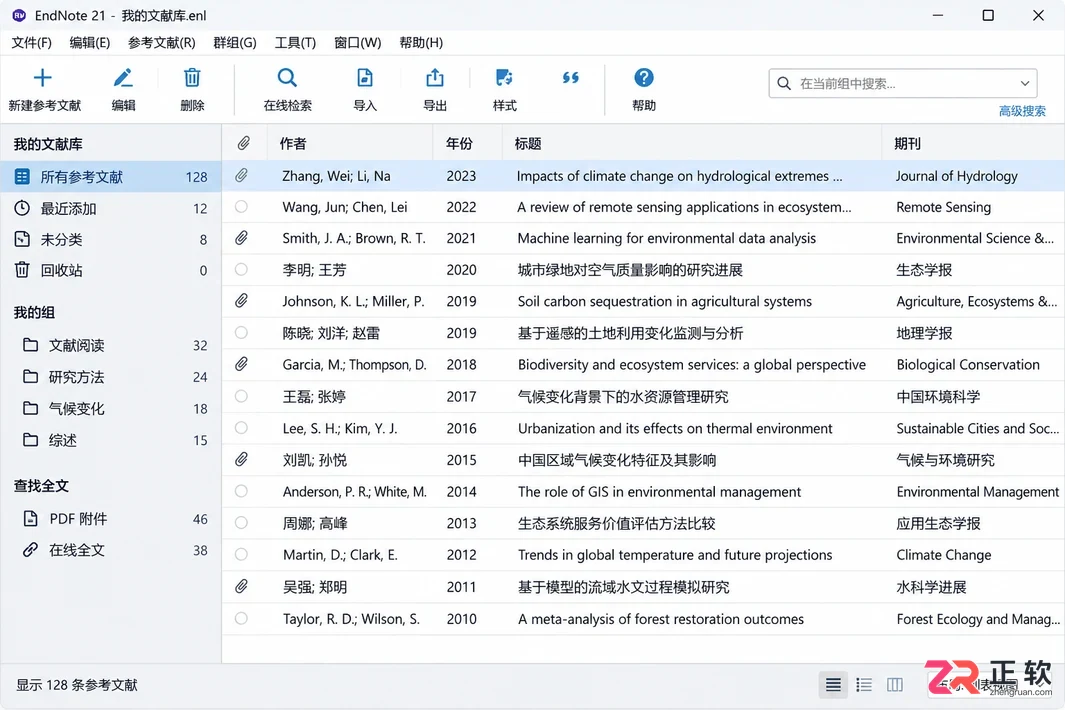Click the 高级搜索 link

click(x=1022, y=111)
